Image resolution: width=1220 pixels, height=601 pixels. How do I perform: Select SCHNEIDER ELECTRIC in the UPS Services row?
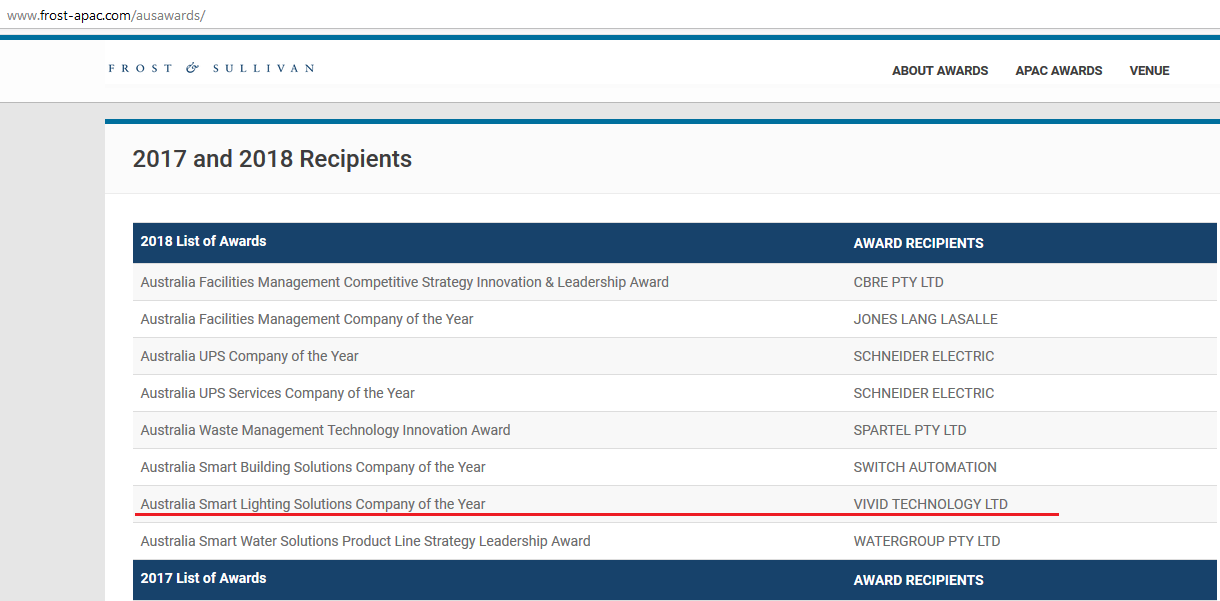(x=923, y=393)
